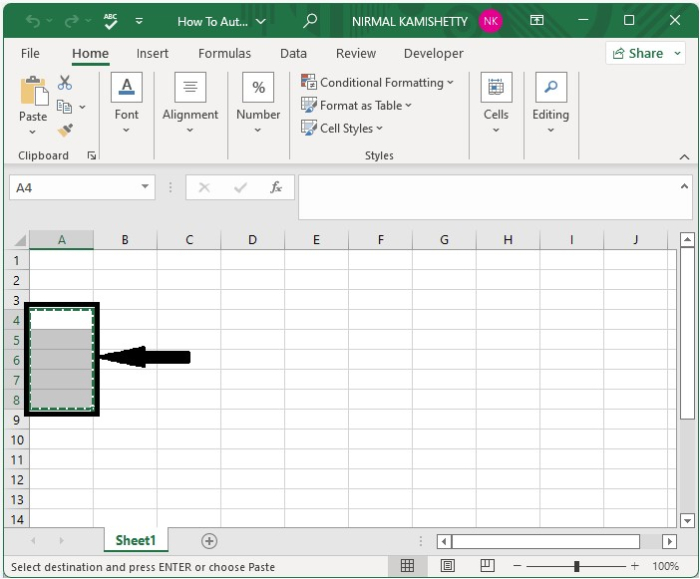
Task: Select row 10 header
Action: click(17, 440)
